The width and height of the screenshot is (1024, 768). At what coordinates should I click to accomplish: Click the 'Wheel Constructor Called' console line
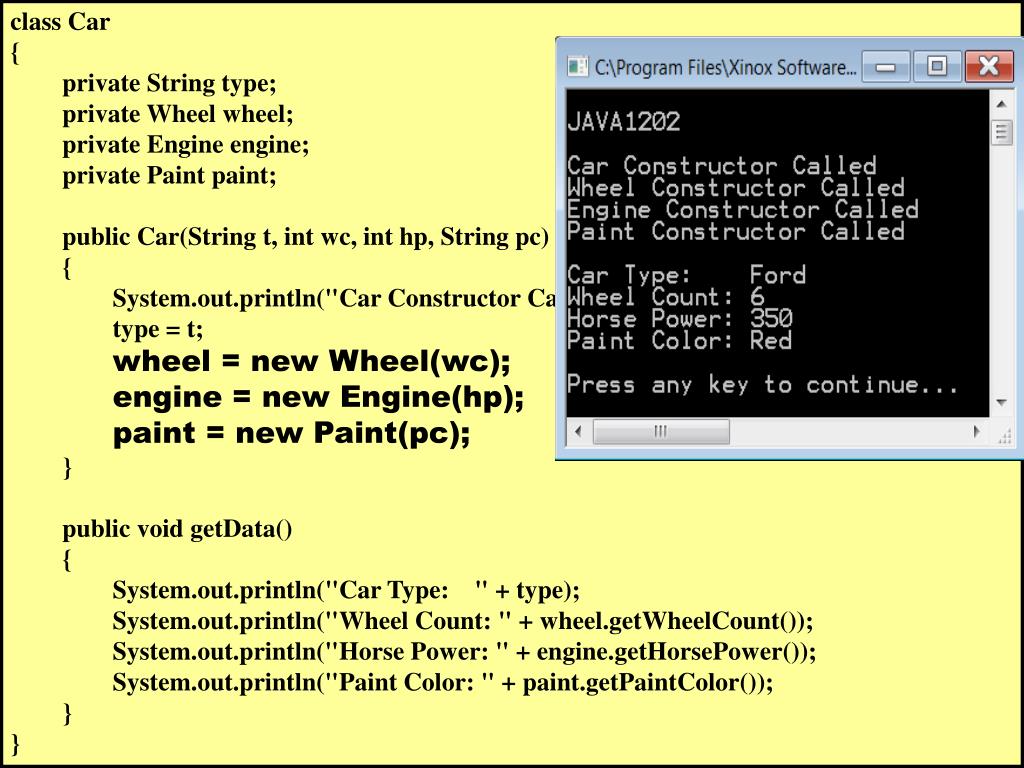coord(735,187)
